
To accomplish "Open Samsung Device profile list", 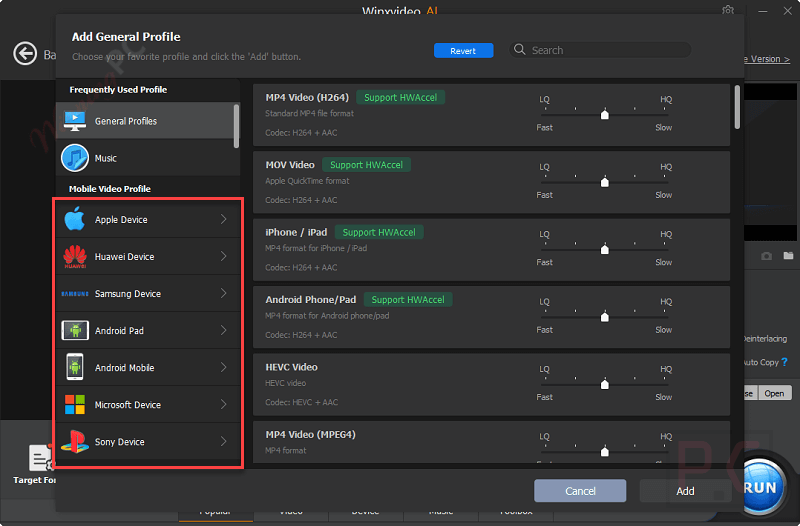I will click(148, 293).
